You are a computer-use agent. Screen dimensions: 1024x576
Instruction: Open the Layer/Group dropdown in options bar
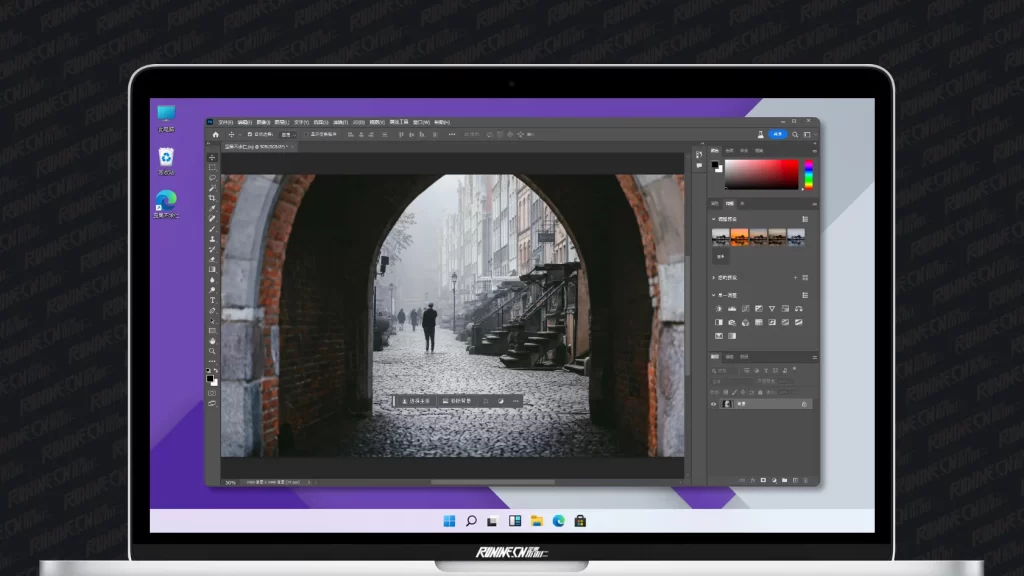point(287,134)
